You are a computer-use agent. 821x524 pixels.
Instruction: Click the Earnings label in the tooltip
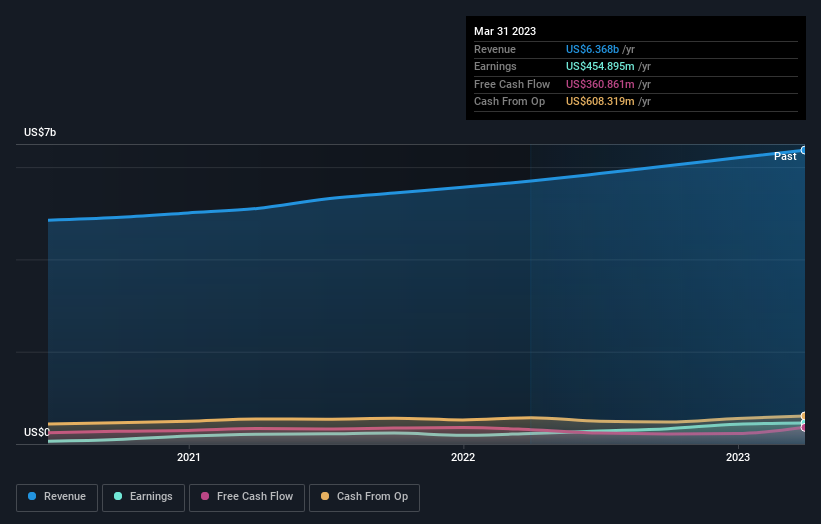(x=495, y=66)
